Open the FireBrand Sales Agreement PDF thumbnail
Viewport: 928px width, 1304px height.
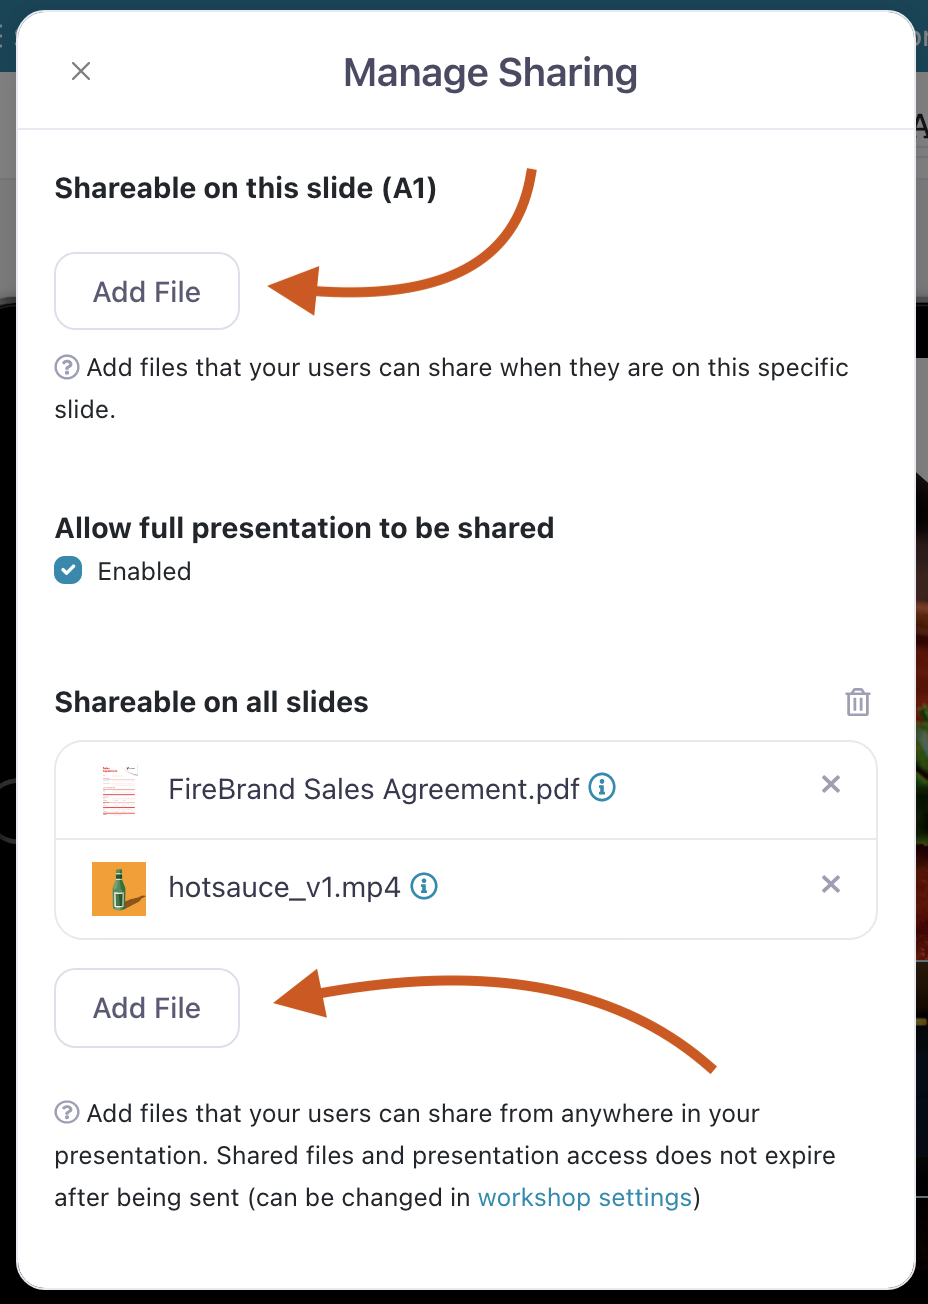click(x=119, y=790)
